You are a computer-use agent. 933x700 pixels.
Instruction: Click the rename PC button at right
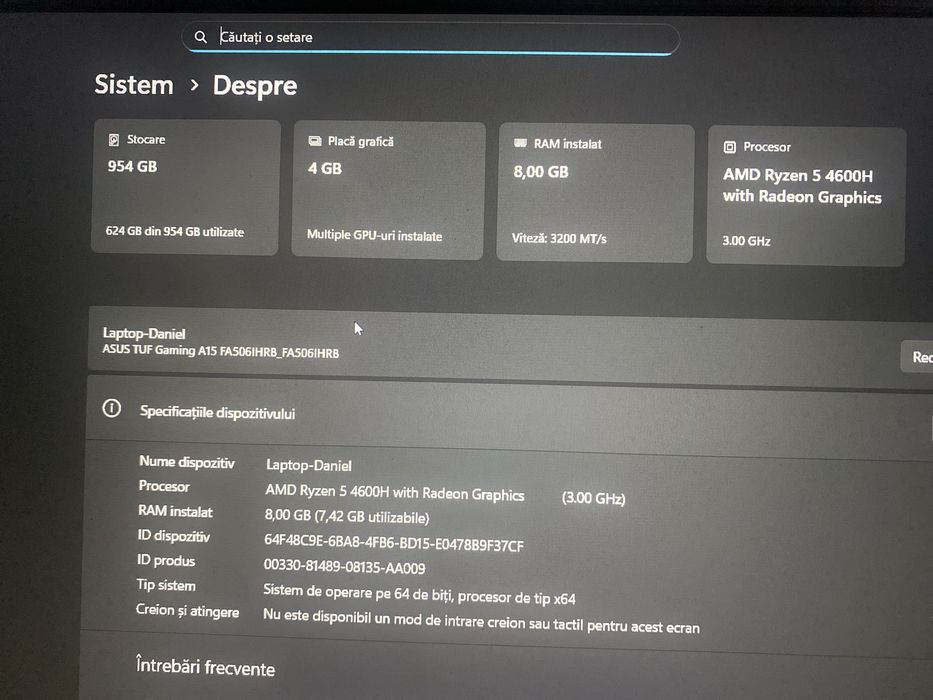tap(918, 357)
